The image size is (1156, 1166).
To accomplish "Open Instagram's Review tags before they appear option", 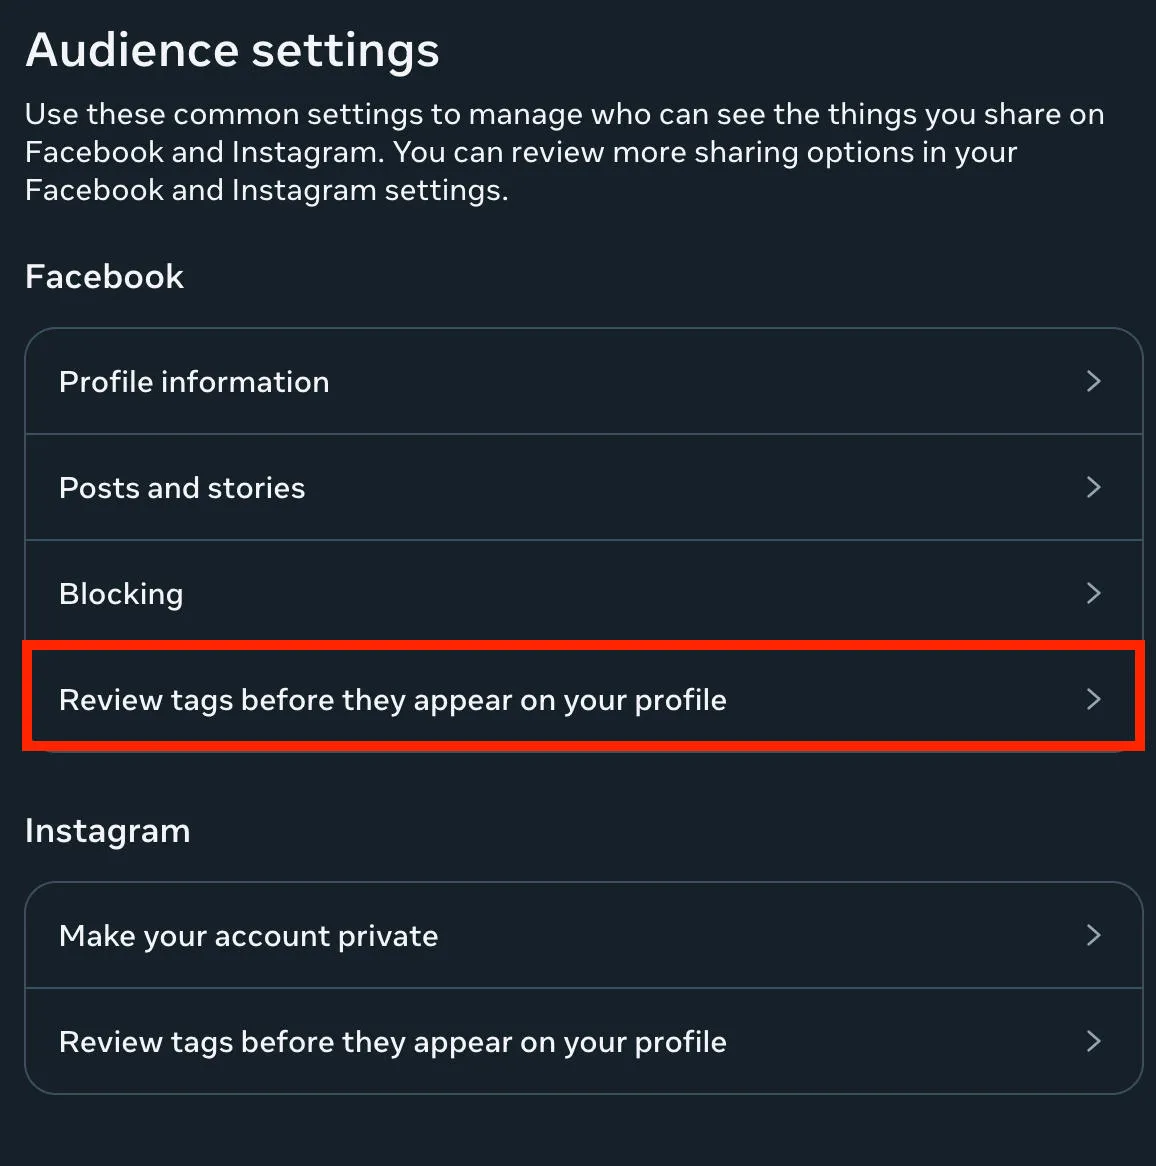I will click(x=584, y=1042).
